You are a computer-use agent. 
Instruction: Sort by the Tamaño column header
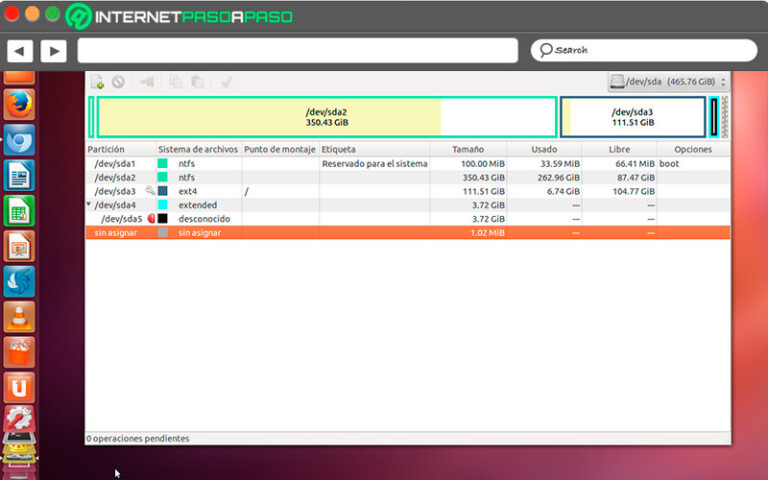[467, 149]
